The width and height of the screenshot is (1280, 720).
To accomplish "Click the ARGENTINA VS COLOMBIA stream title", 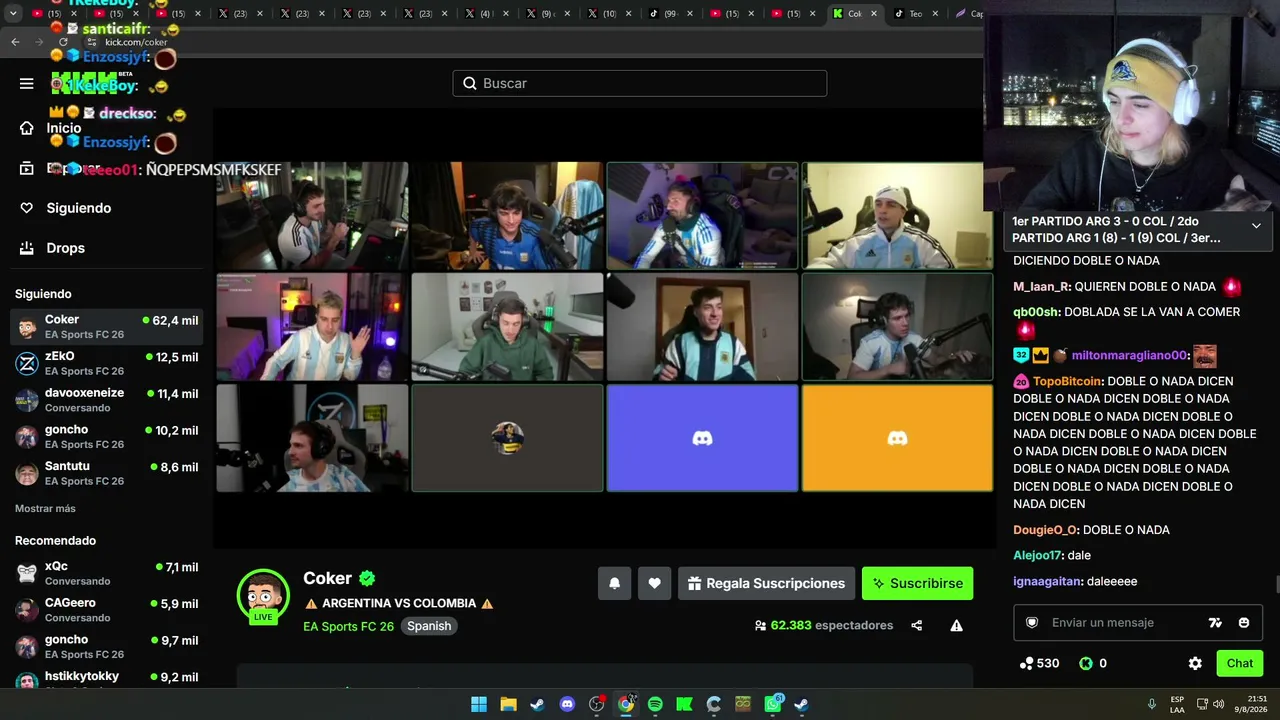I will tap(399, 603).
